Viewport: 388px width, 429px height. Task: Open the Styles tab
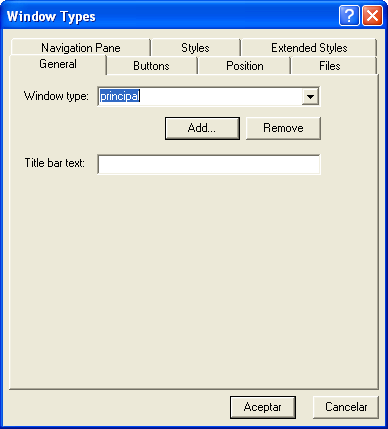click(195, 48)
